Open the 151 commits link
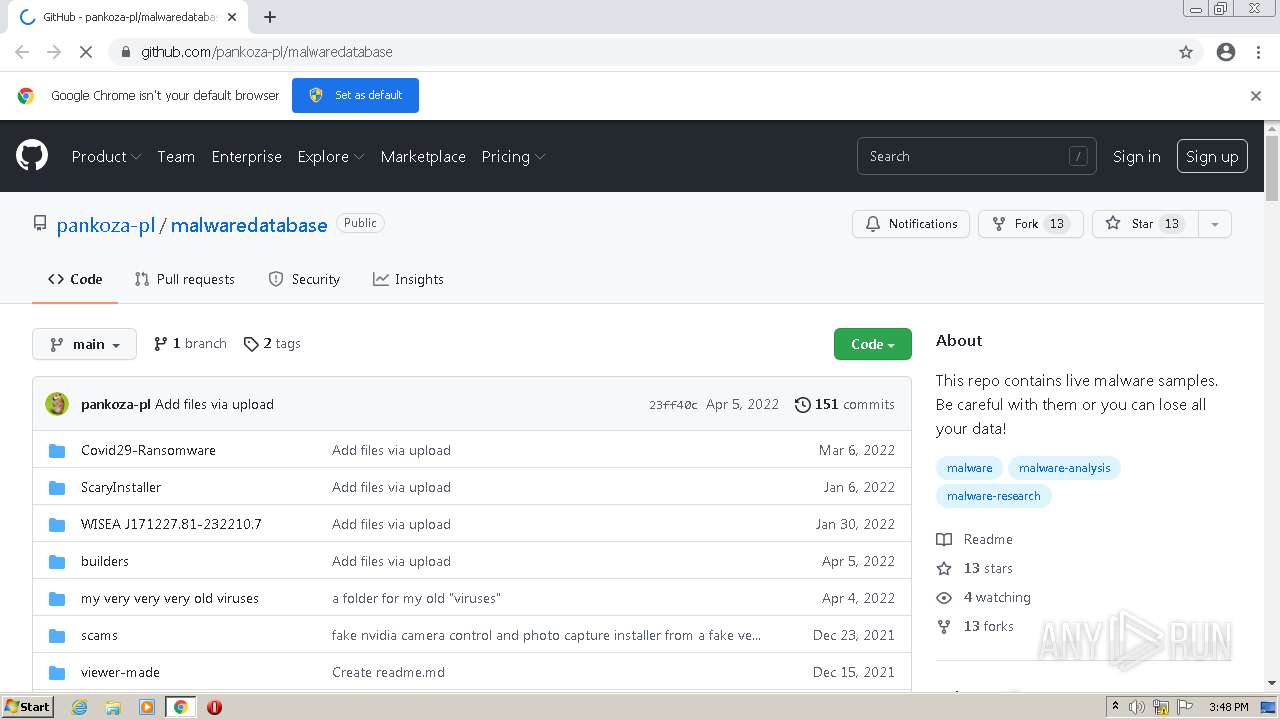The image size is (1280, 720). [845, 404]
